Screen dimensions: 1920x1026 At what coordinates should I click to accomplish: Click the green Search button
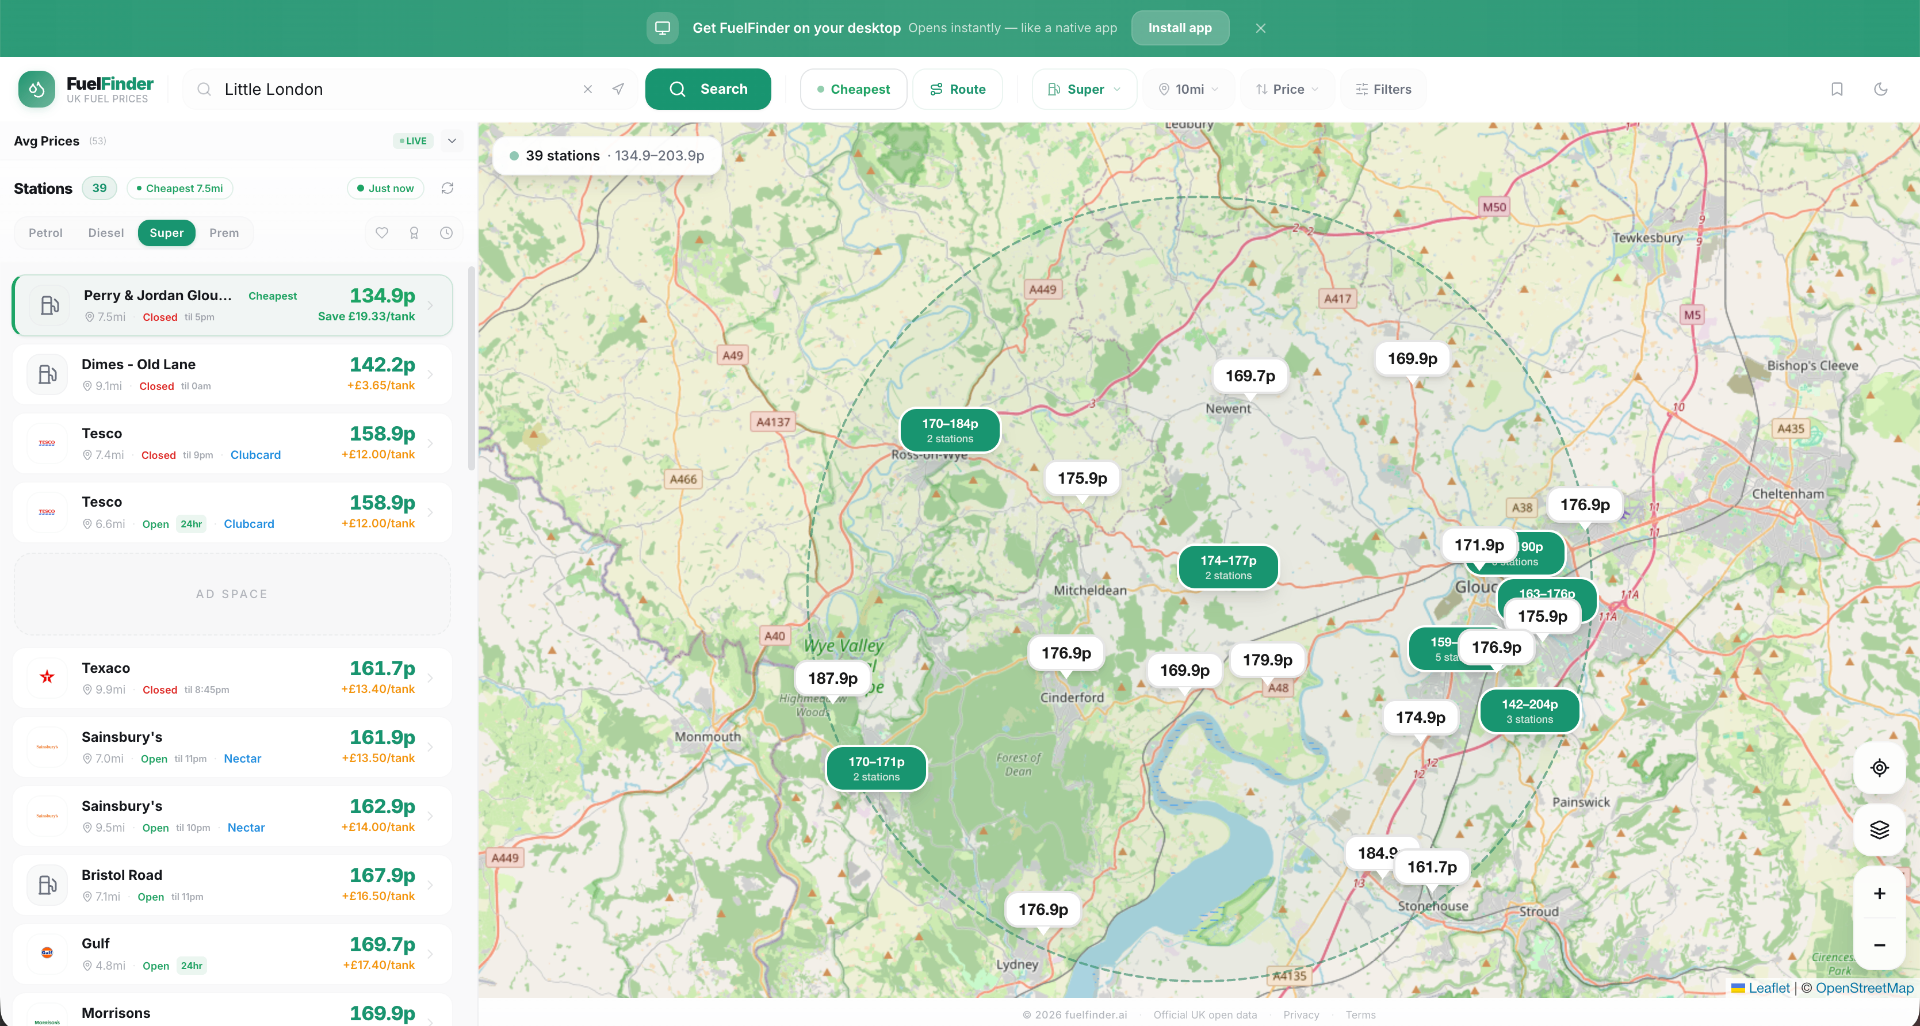pos(708,89)
